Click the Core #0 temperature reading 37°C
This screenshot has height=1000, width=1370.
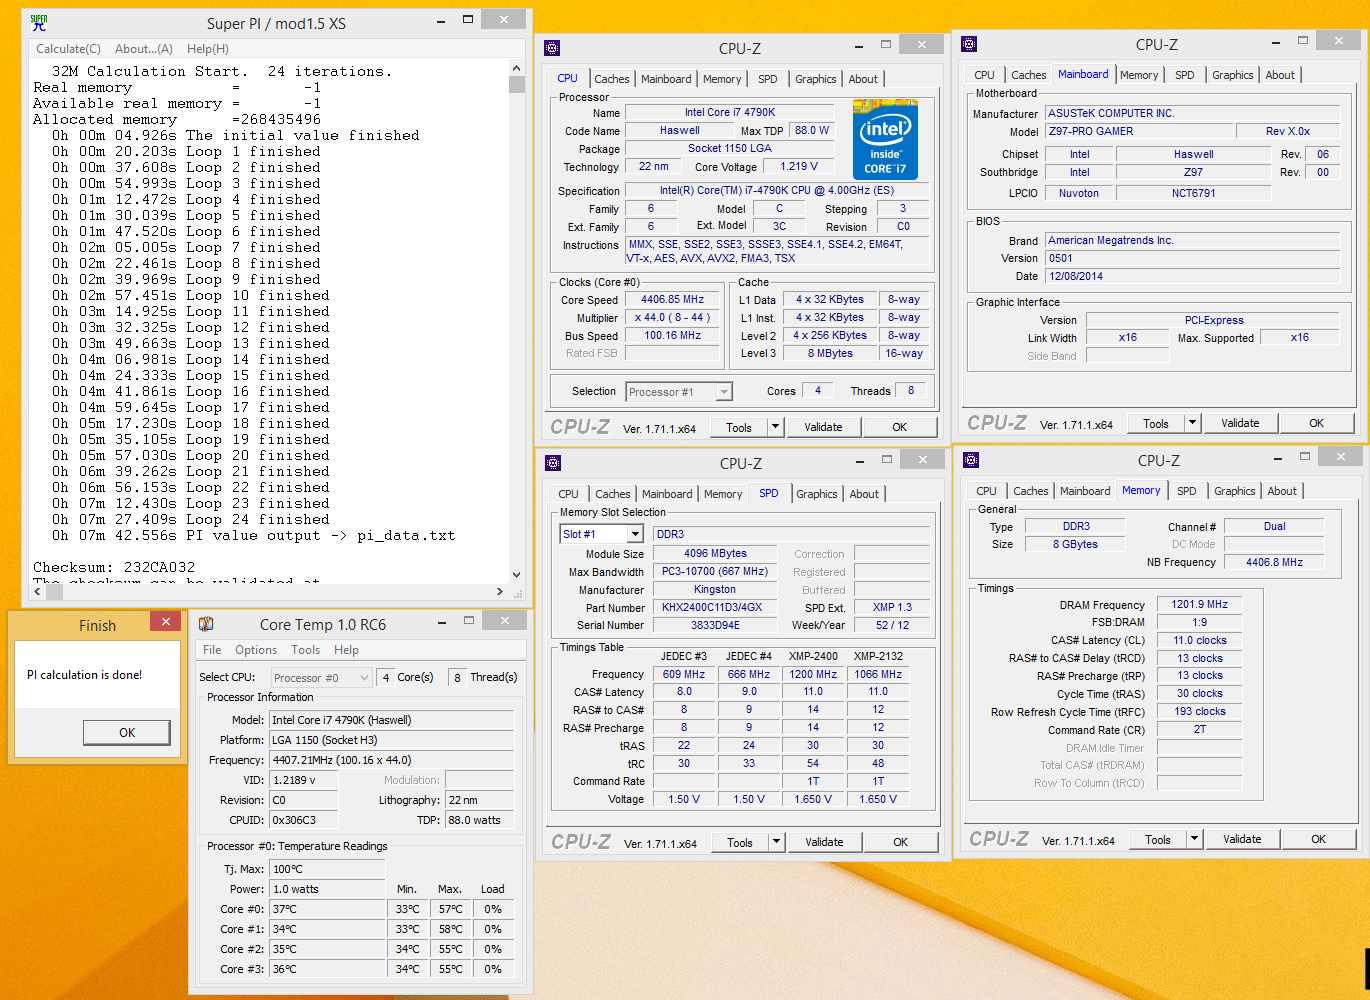327,909
